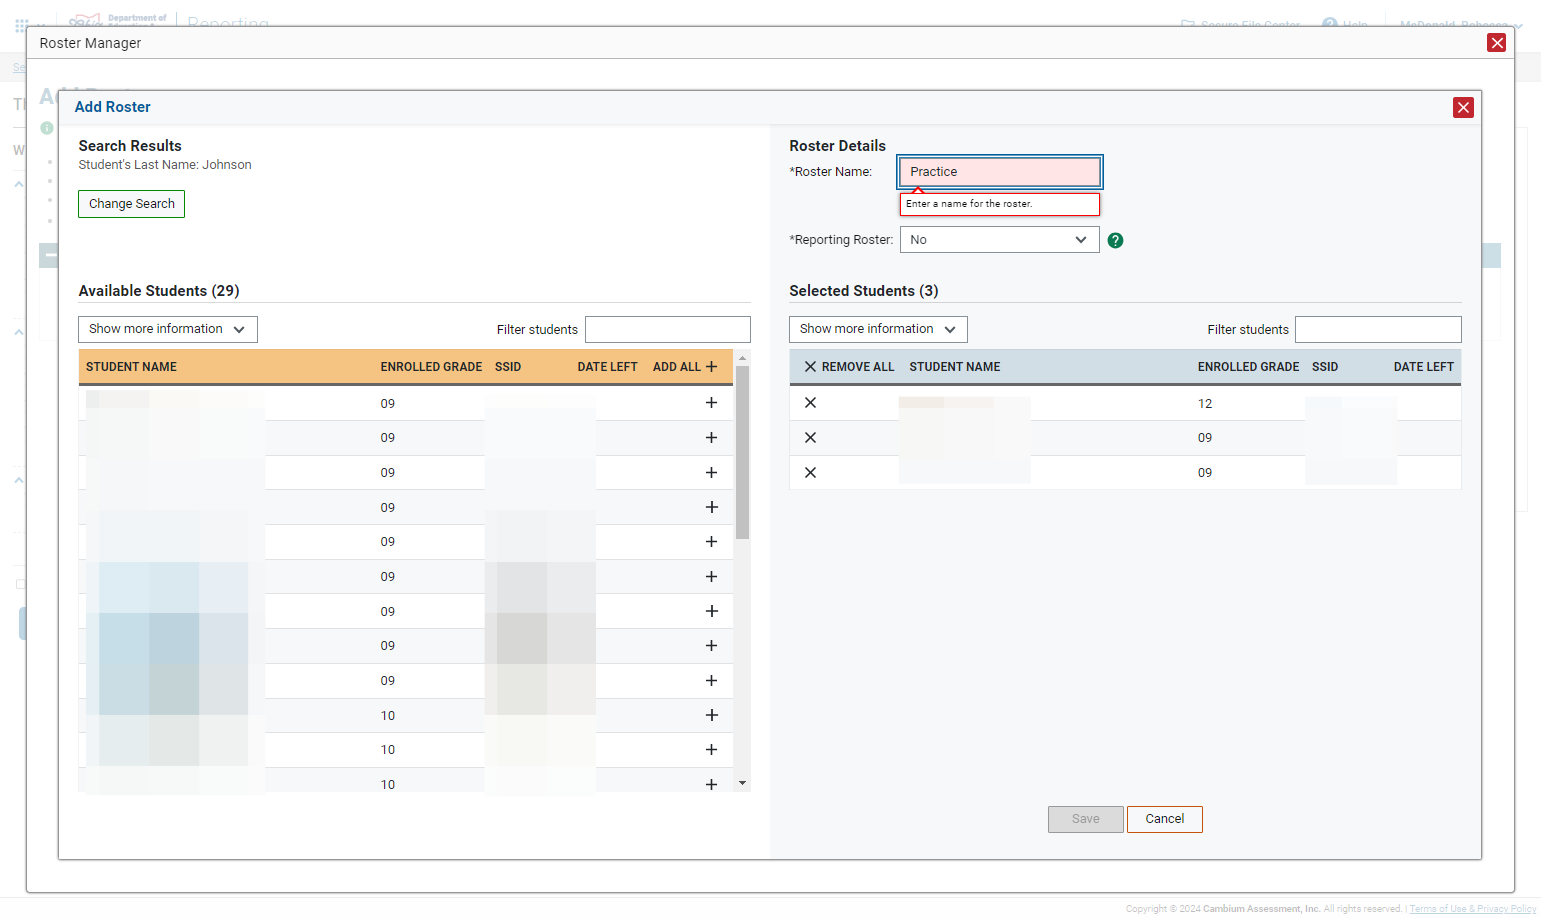Click REMOVE ALL selected students
This screenshot has width=1541, height=919.
pyautogui.click(x=849, y=367)
